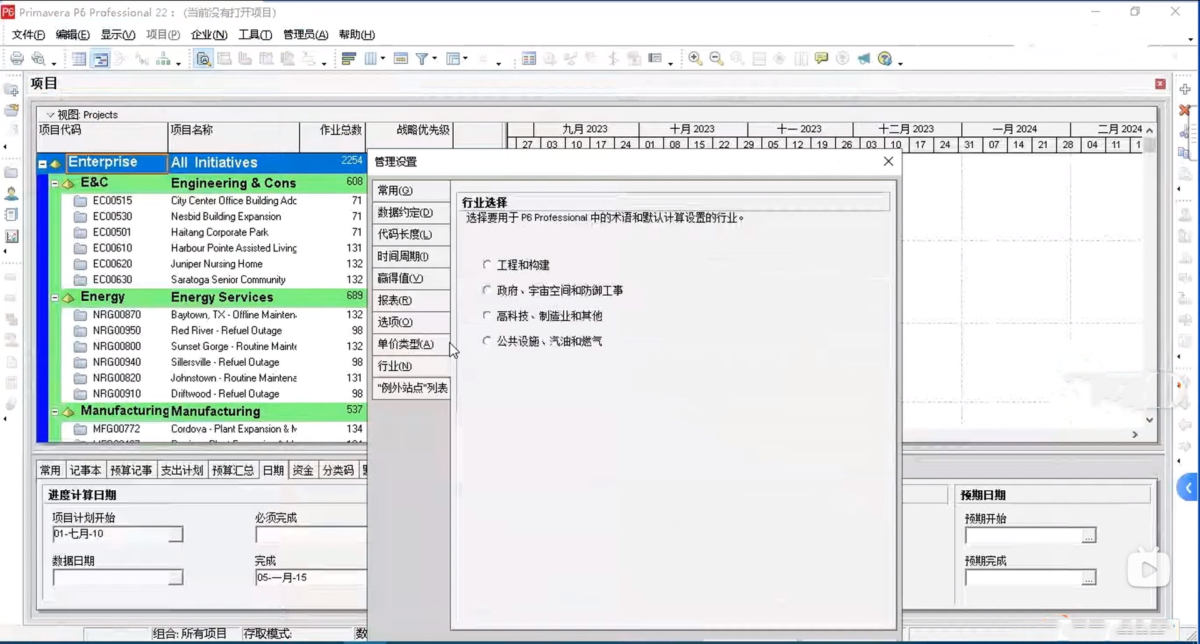The image size is (1200, 644).
Task: Open the Bars formatting icon
Action: point(349,59)
